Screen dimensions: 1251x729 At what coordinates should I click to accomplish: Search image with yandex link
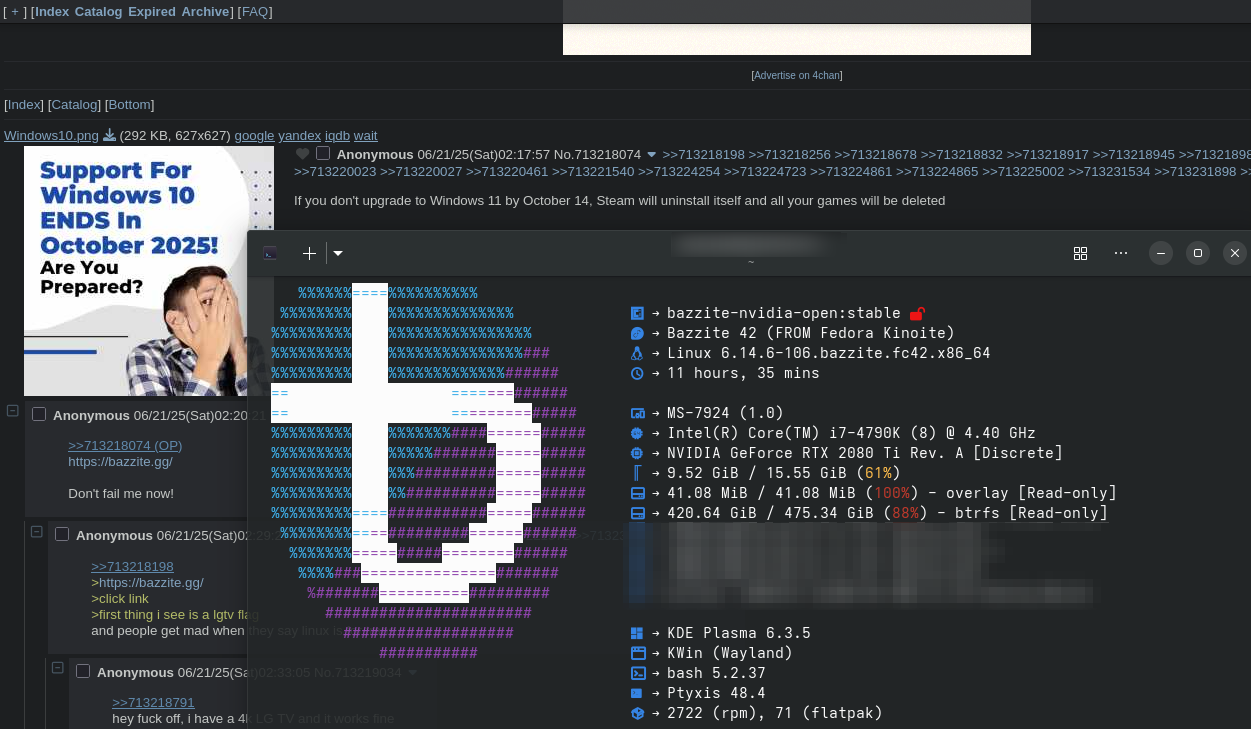pyautogui.click(x=299, y=136)
